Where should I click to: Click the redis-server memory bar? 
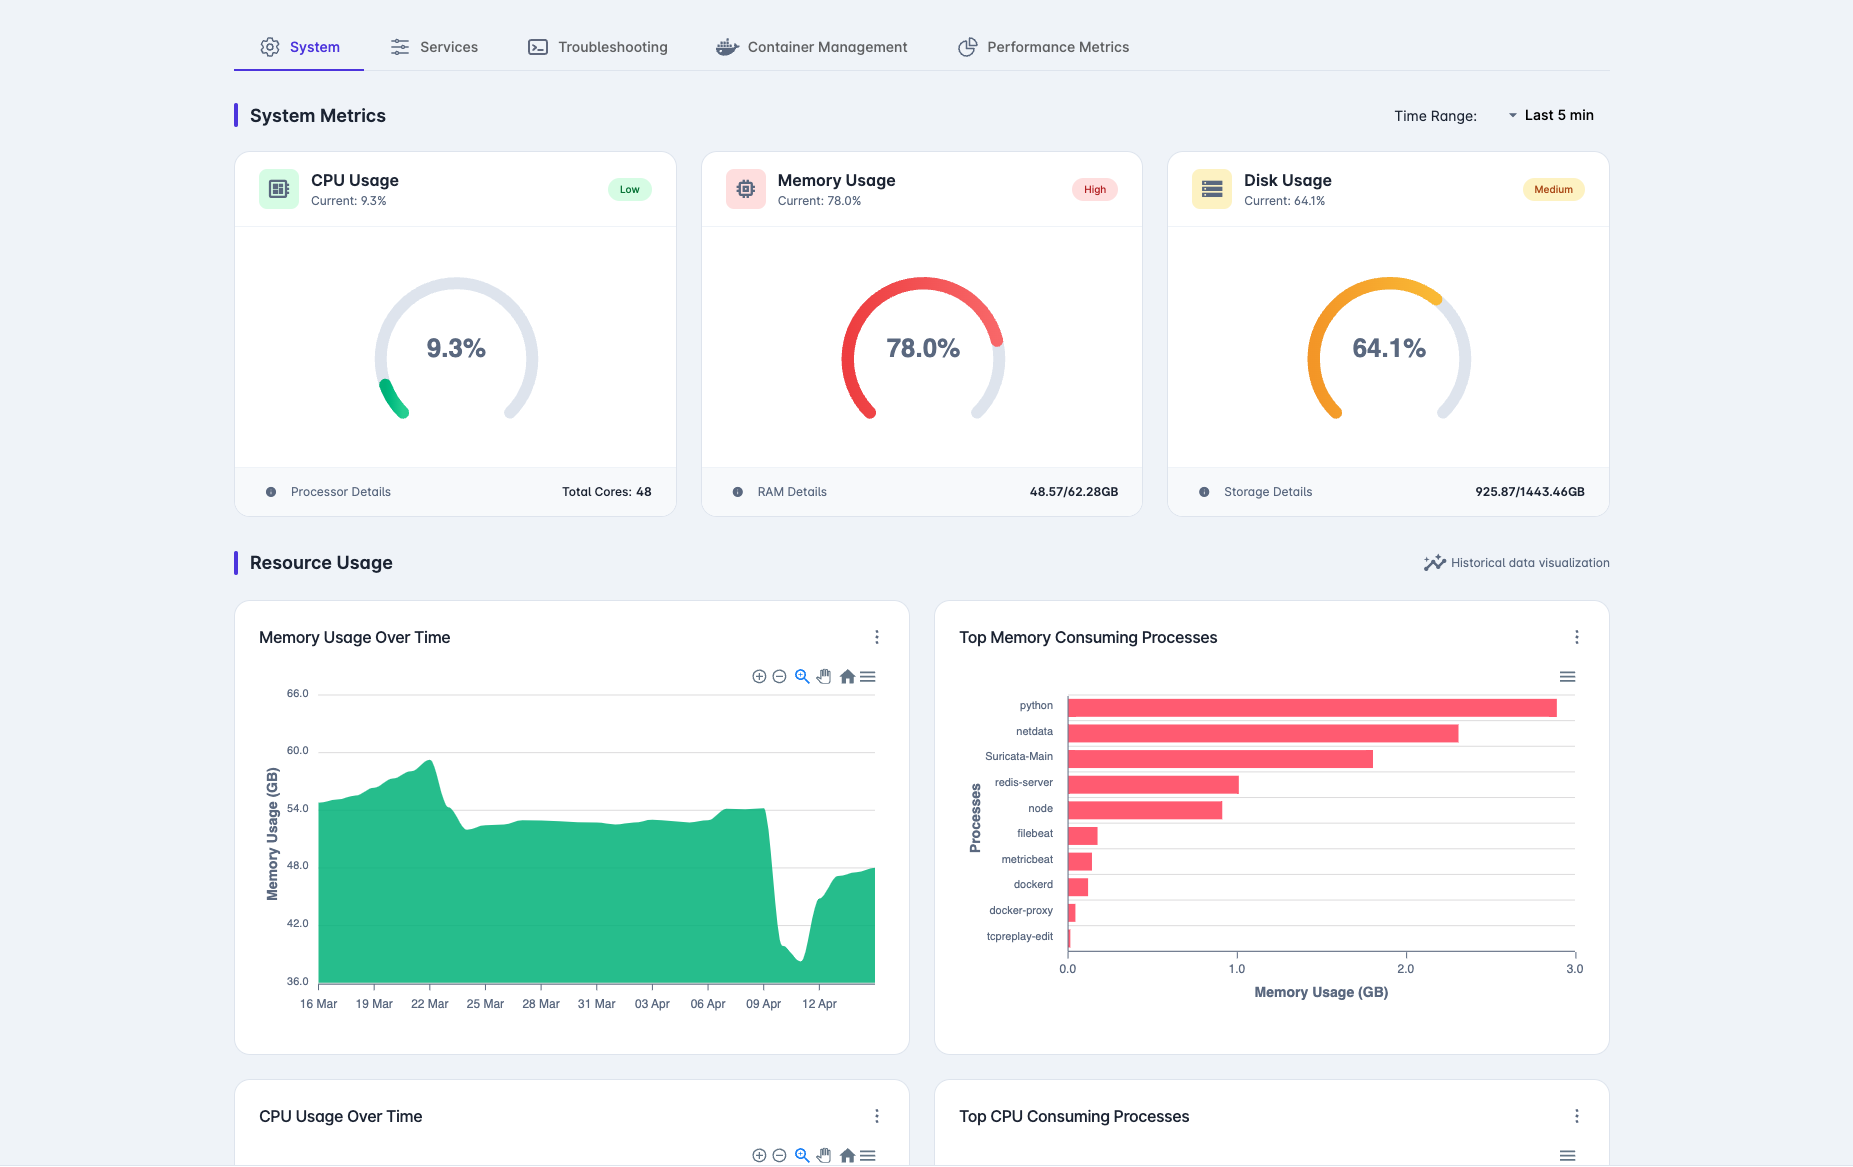point(1153,785)
